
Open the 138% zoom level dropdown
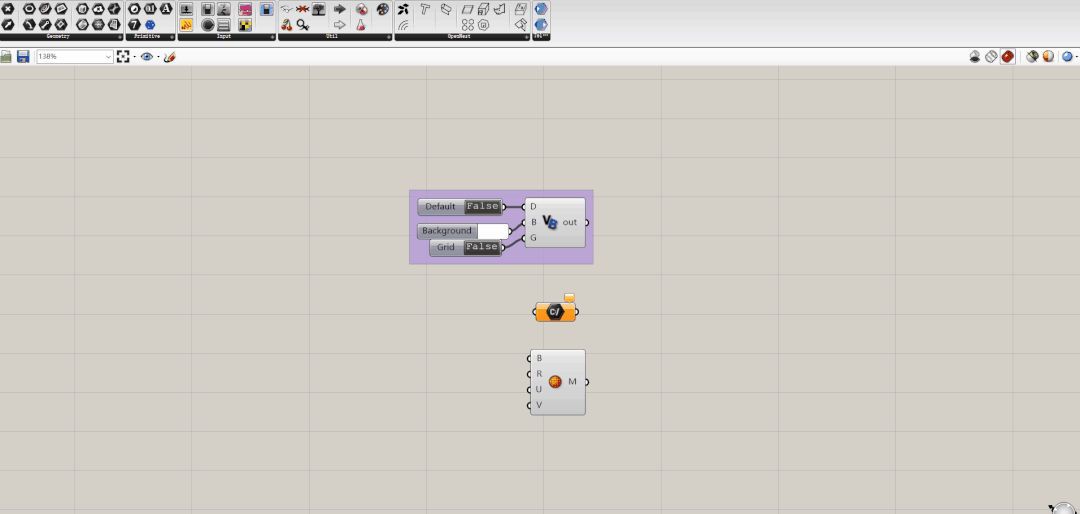pos(75,56)
